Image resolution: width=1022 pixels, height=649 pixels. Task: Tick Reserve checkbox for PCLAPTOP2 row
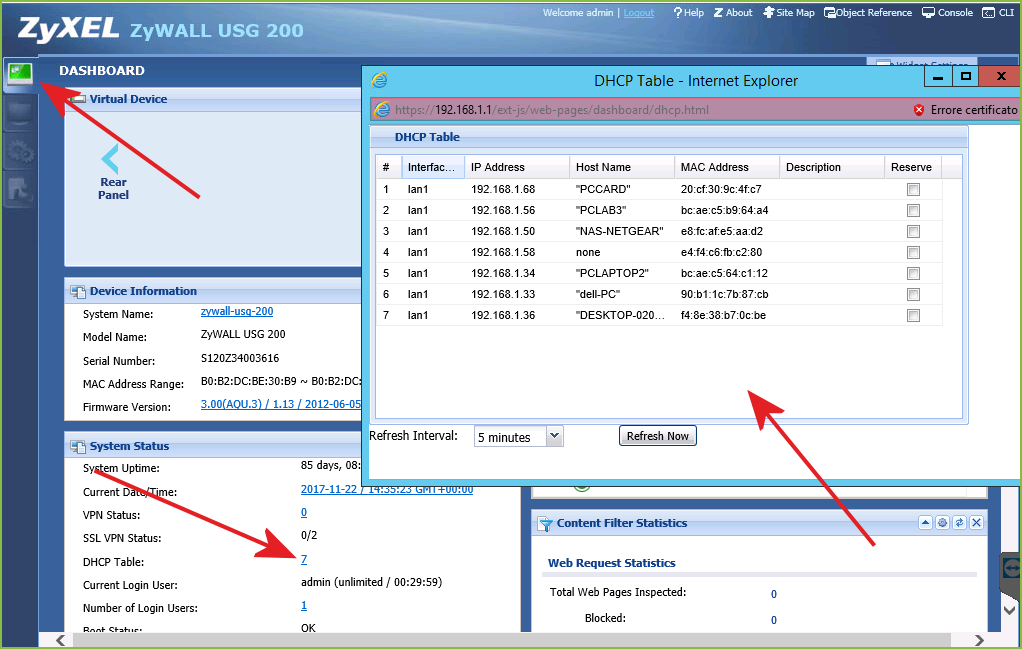[913, 274]
